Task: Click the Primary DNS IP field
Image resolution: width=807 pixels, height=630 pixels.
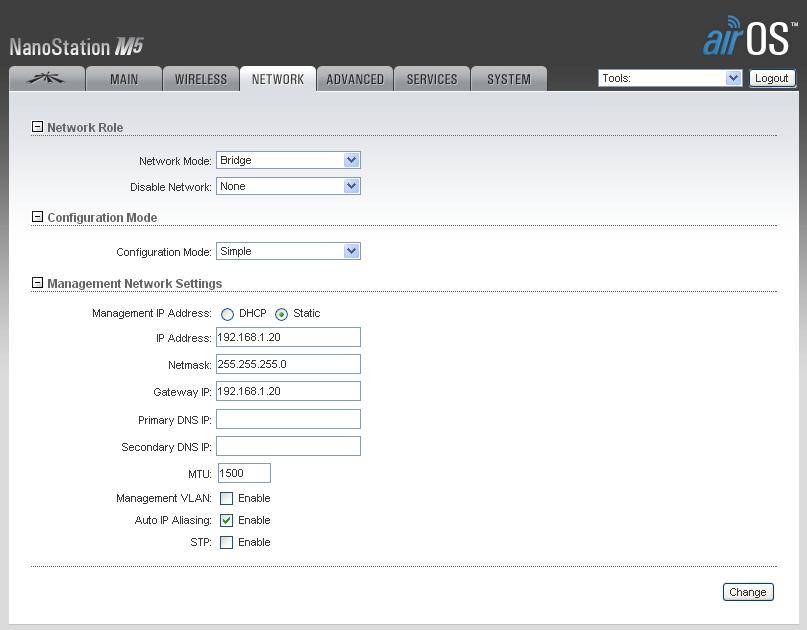Action: pos(288,419)
